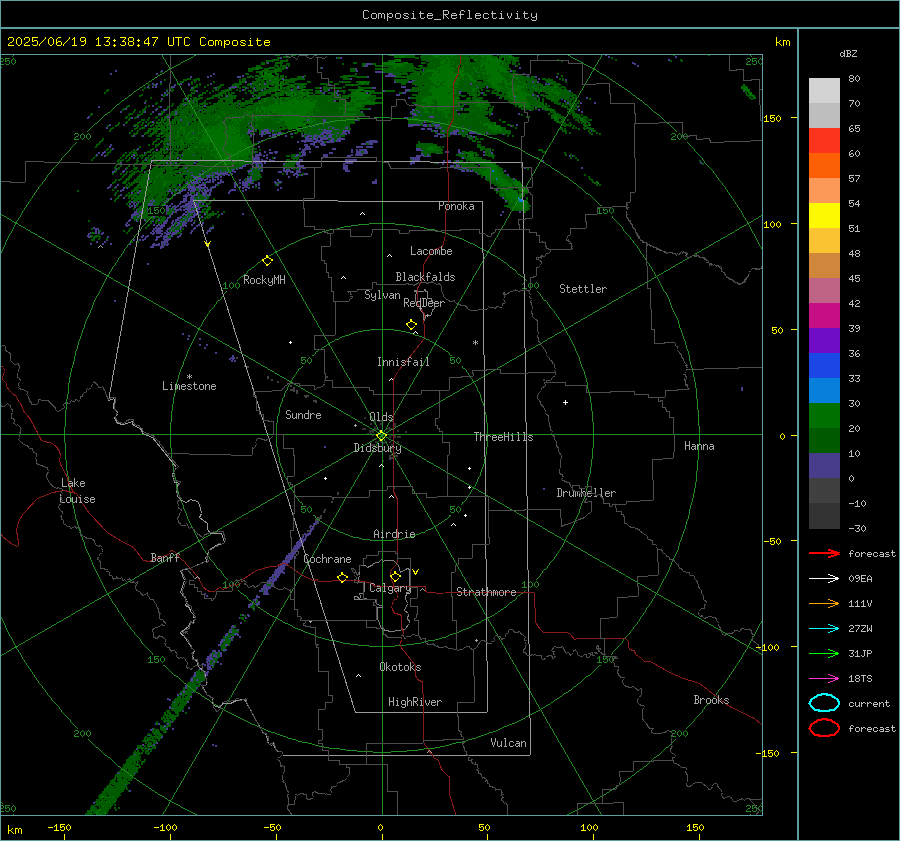Click the Banff label

click(x=165, y=557)
